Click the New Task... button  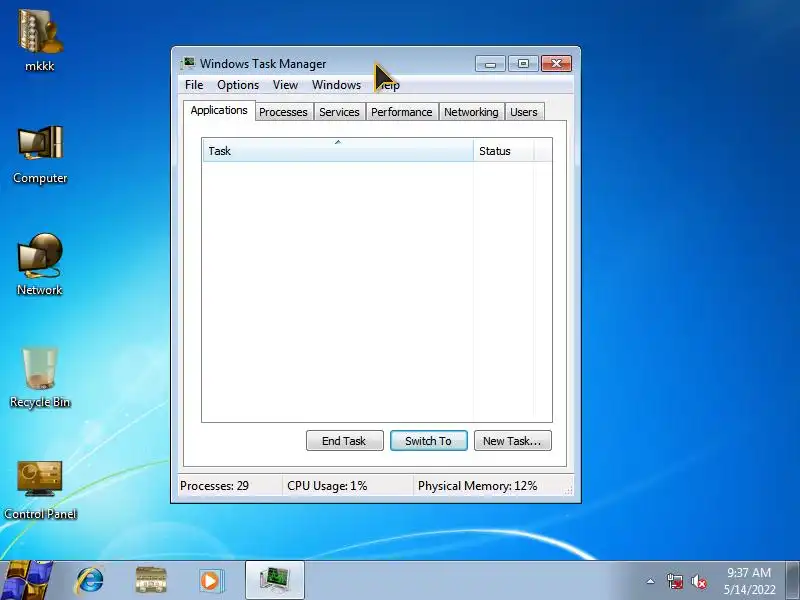point(513,441)
